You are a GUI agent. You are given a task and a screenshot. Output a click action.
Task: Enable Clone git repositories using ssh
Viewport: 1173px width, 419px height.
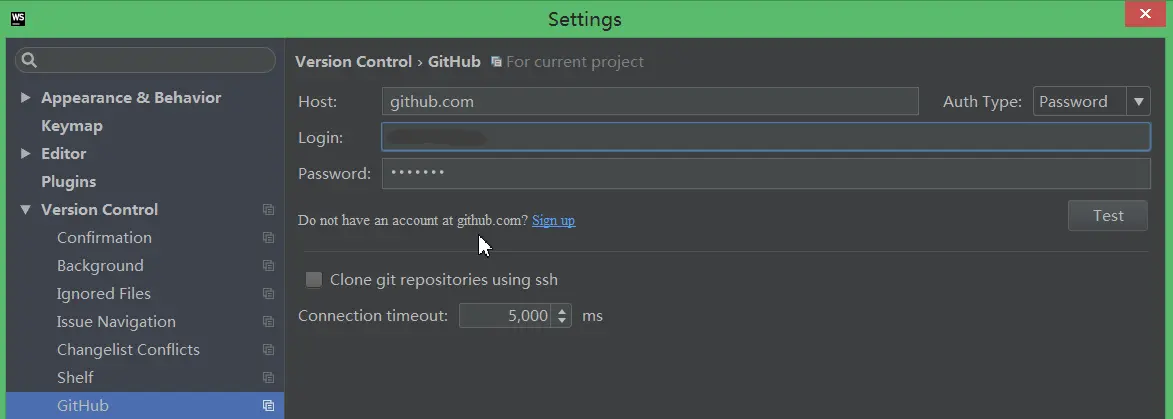click(x=314, y=280)
